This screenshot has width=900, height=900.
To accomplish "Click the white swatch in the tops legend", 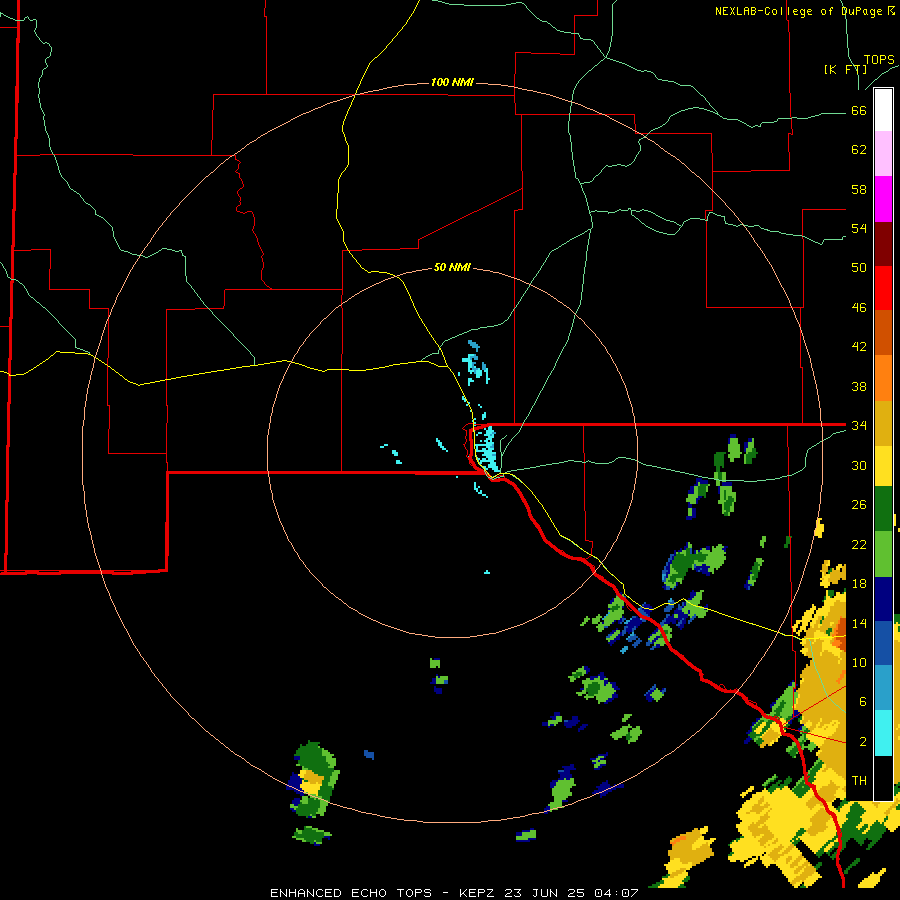I will (x=883, y=110).
